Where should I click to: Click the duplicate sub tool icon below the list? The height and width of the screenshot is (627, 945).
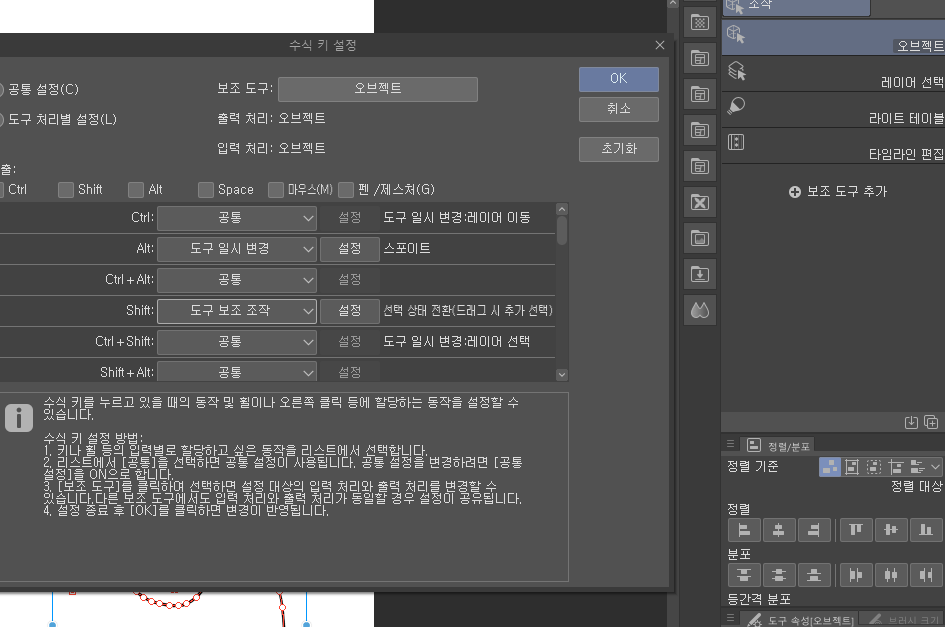[931, 423]
